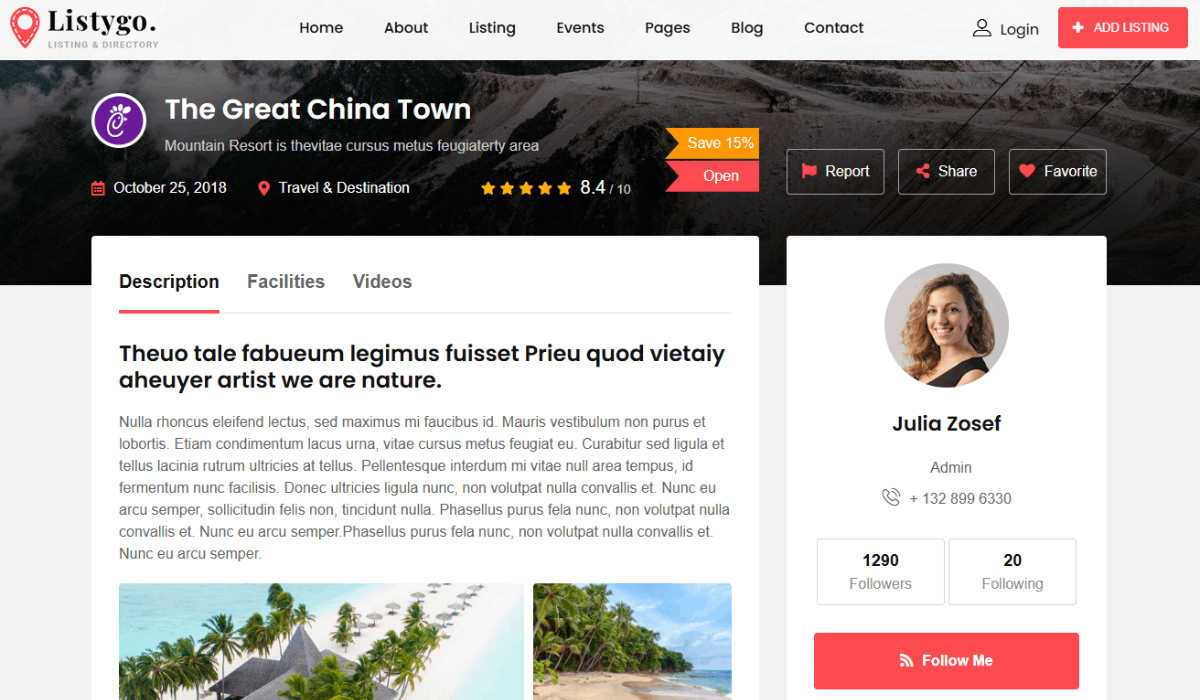Click the five-star rating icons
Screen dimensions: 1200x700
pyautogui.click(x=526, y=188)
